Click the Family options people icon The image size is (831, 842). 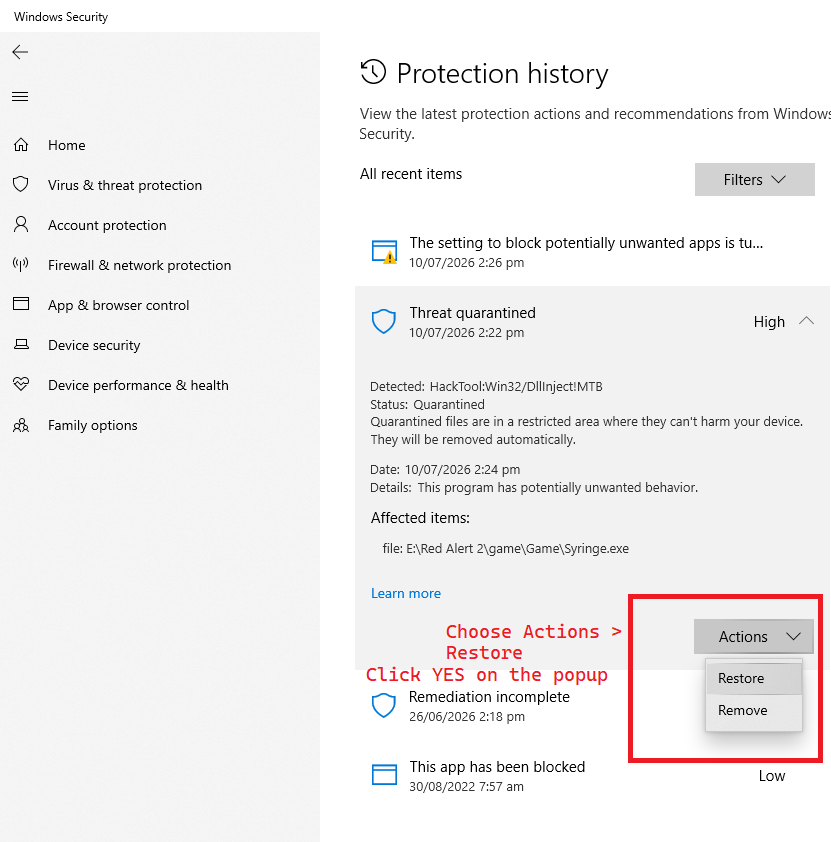pos(21,425)
